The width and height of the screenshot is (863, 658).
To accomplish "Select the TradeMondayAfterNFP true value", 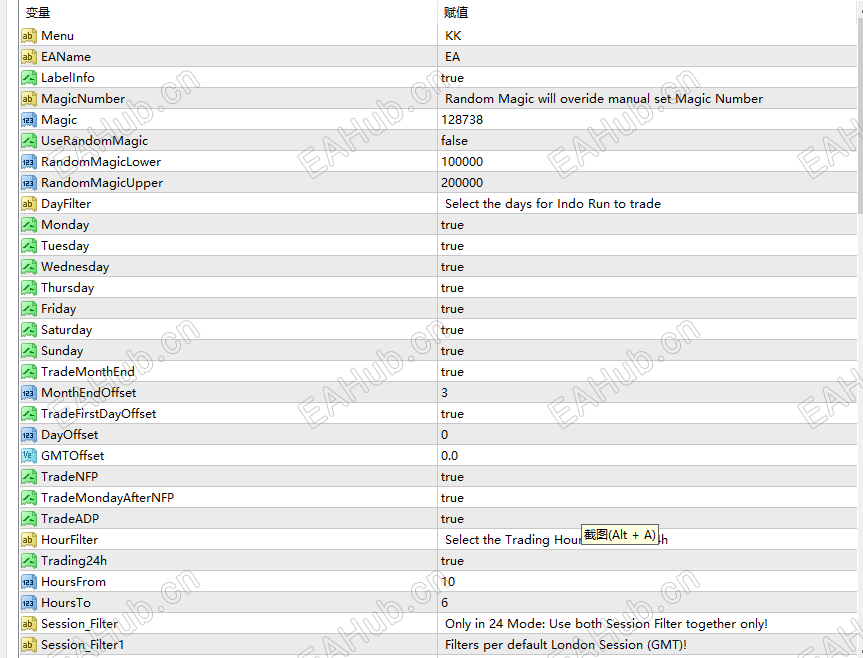I will point(452,498).
